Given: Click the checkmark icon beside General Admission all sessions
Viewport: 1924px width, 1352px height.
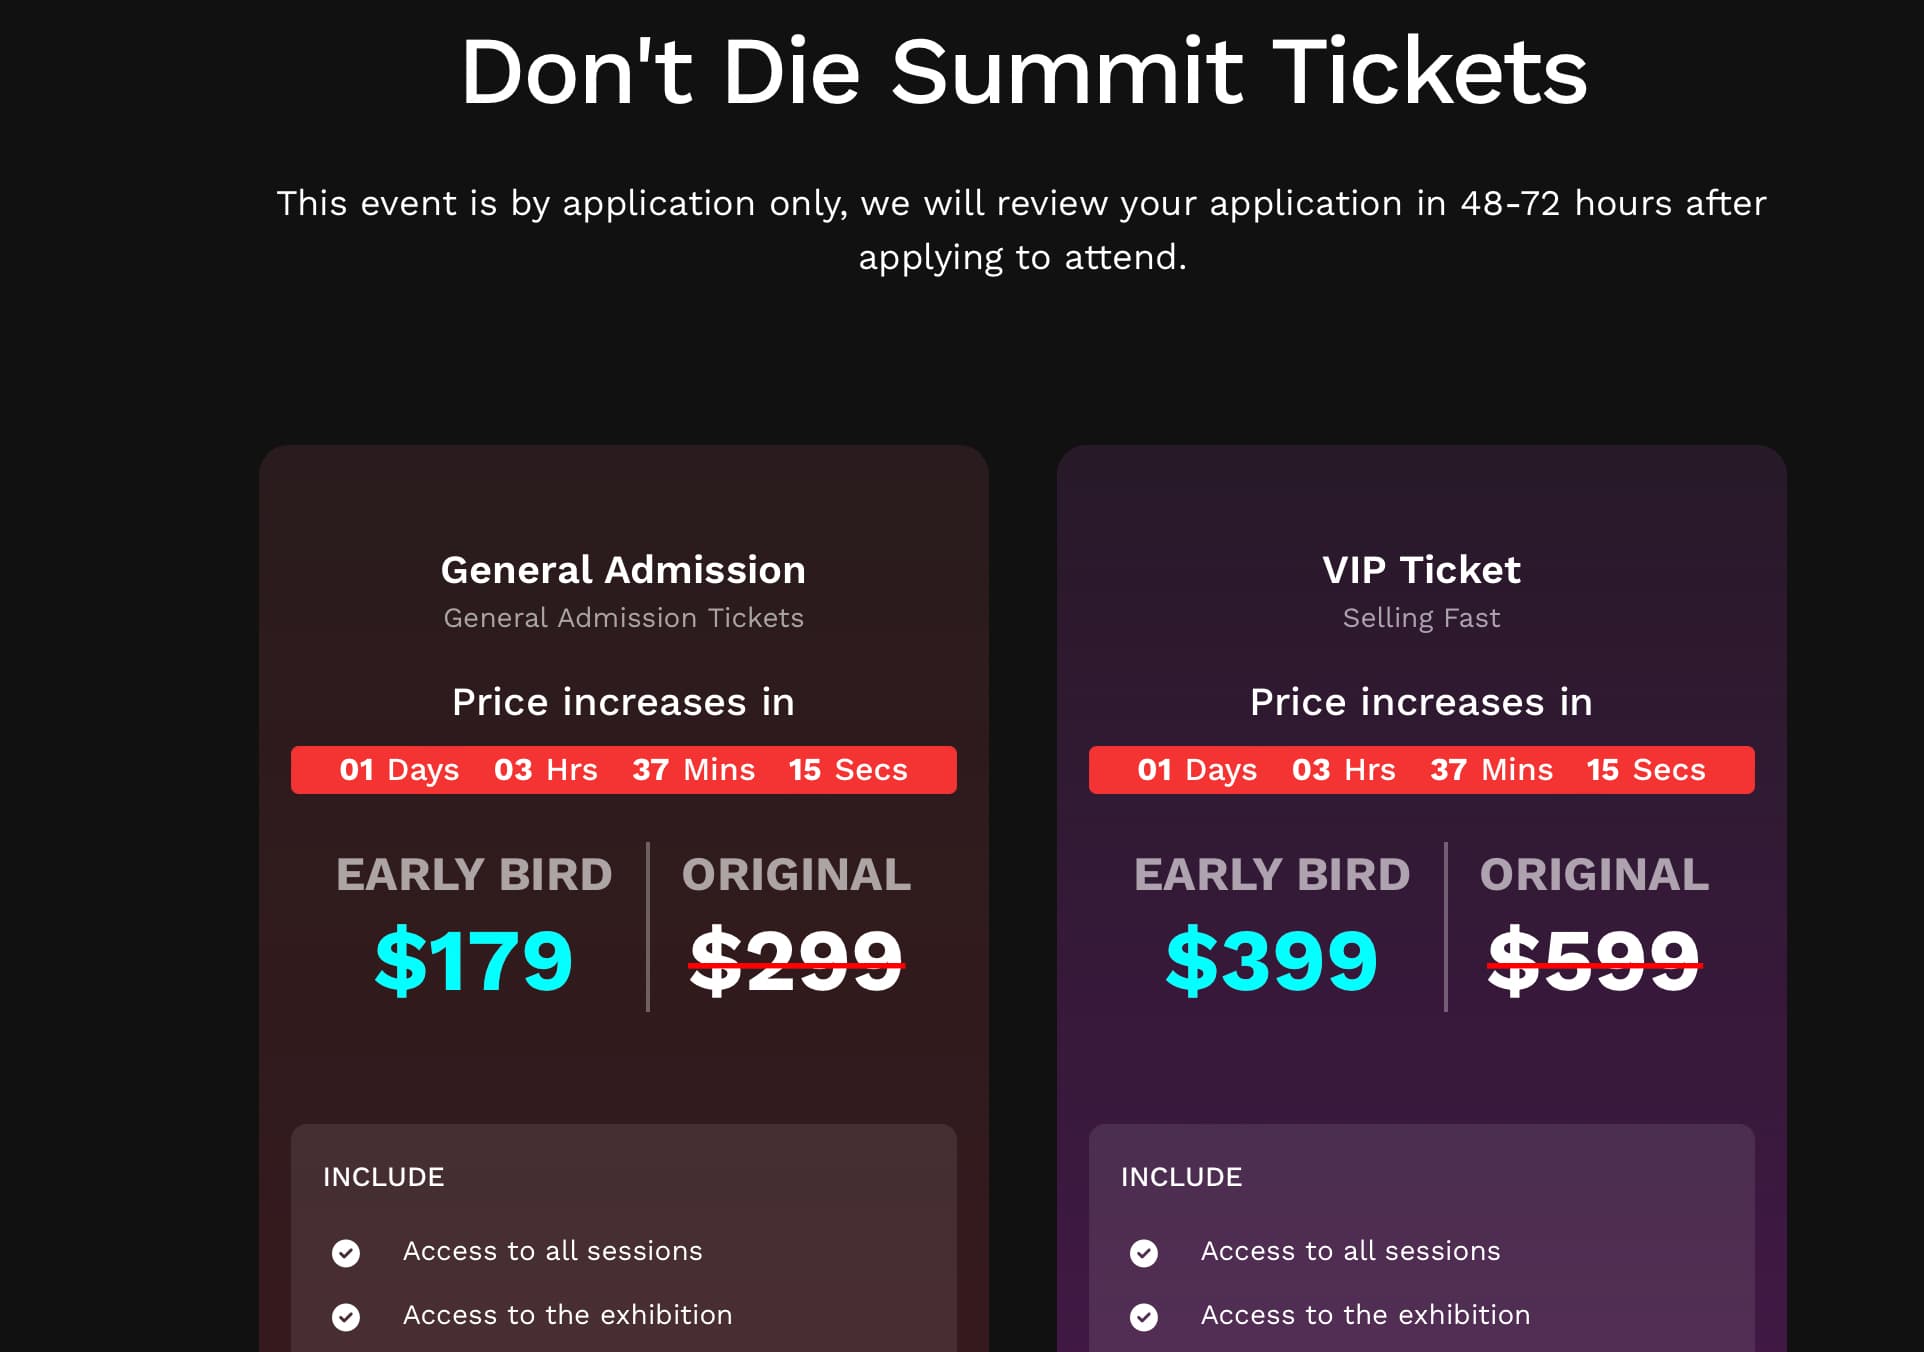Looking at the screenshot, I should (346, 1253).
